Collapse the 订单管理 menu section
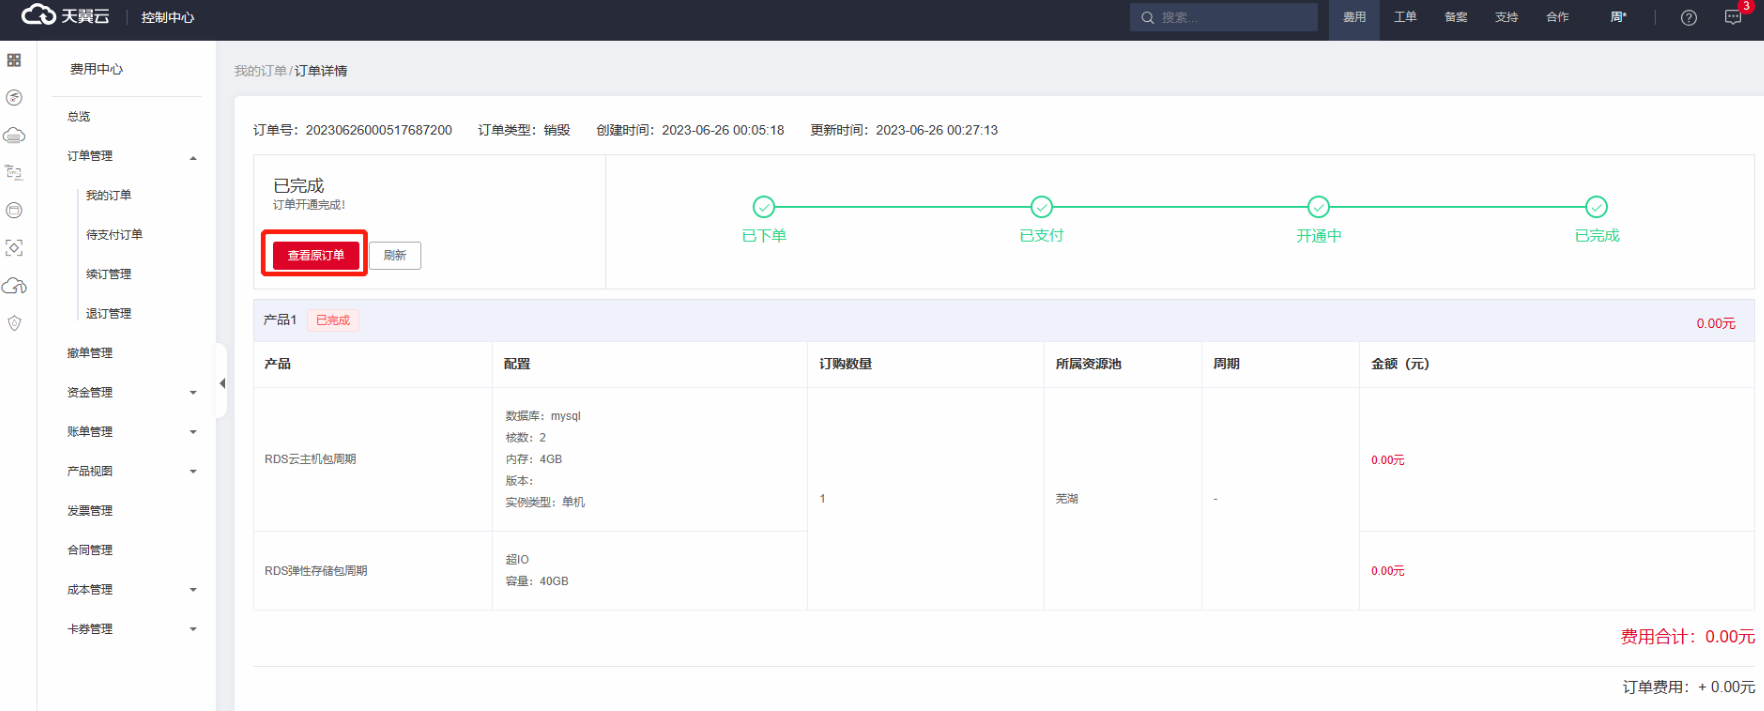 point(193,157)
